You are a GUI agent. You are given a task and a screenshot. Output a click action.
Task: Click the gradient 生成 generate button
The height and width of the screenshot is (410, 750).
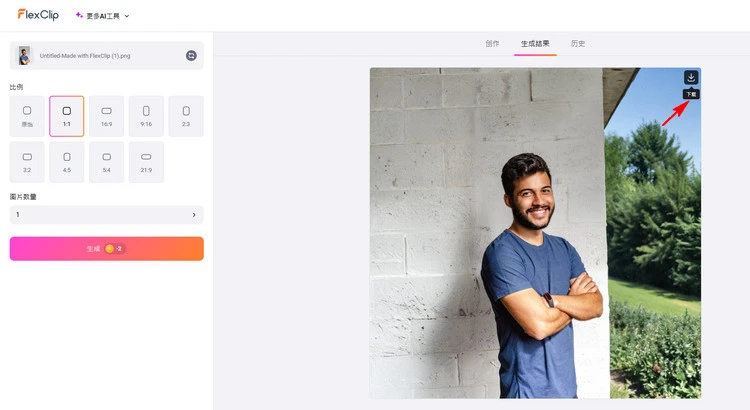point(107,249)
